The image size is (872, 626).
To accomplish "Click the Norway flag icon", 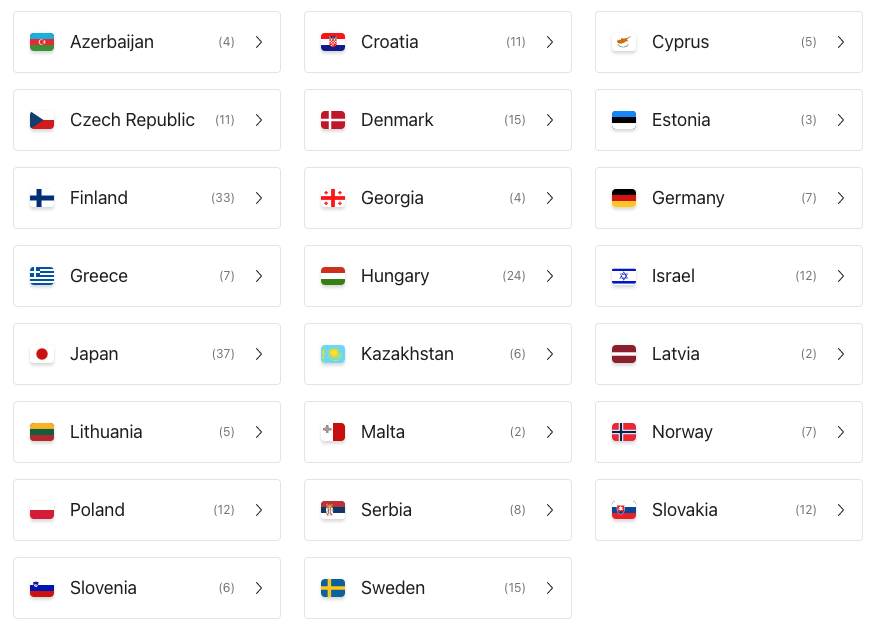I will point(623,432).
